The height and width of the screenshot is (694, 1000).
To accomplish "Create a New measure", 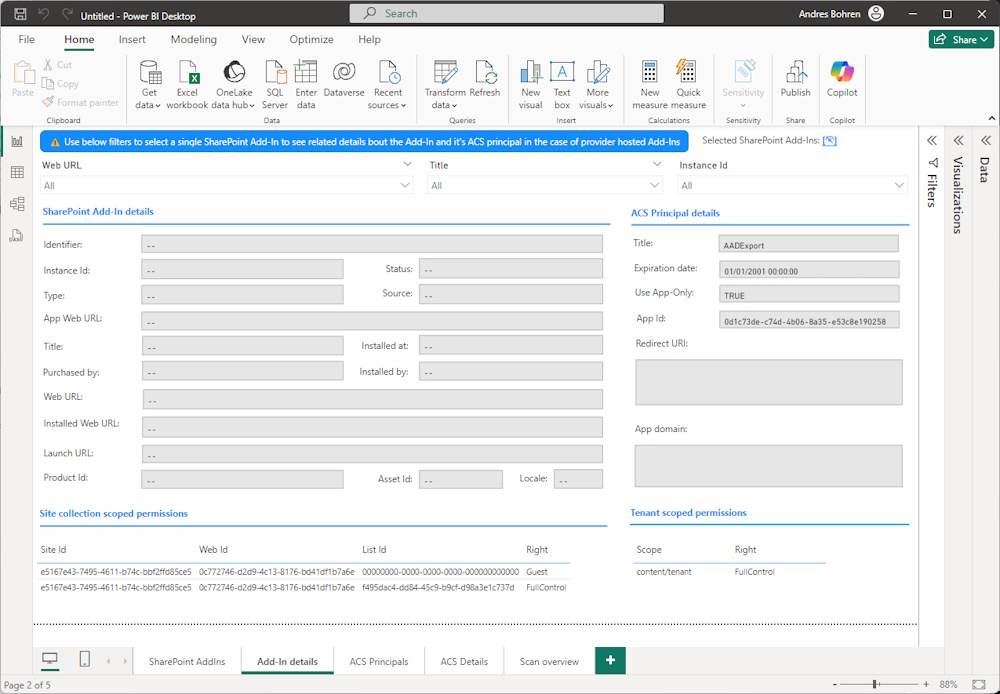I will click(650, 84).
